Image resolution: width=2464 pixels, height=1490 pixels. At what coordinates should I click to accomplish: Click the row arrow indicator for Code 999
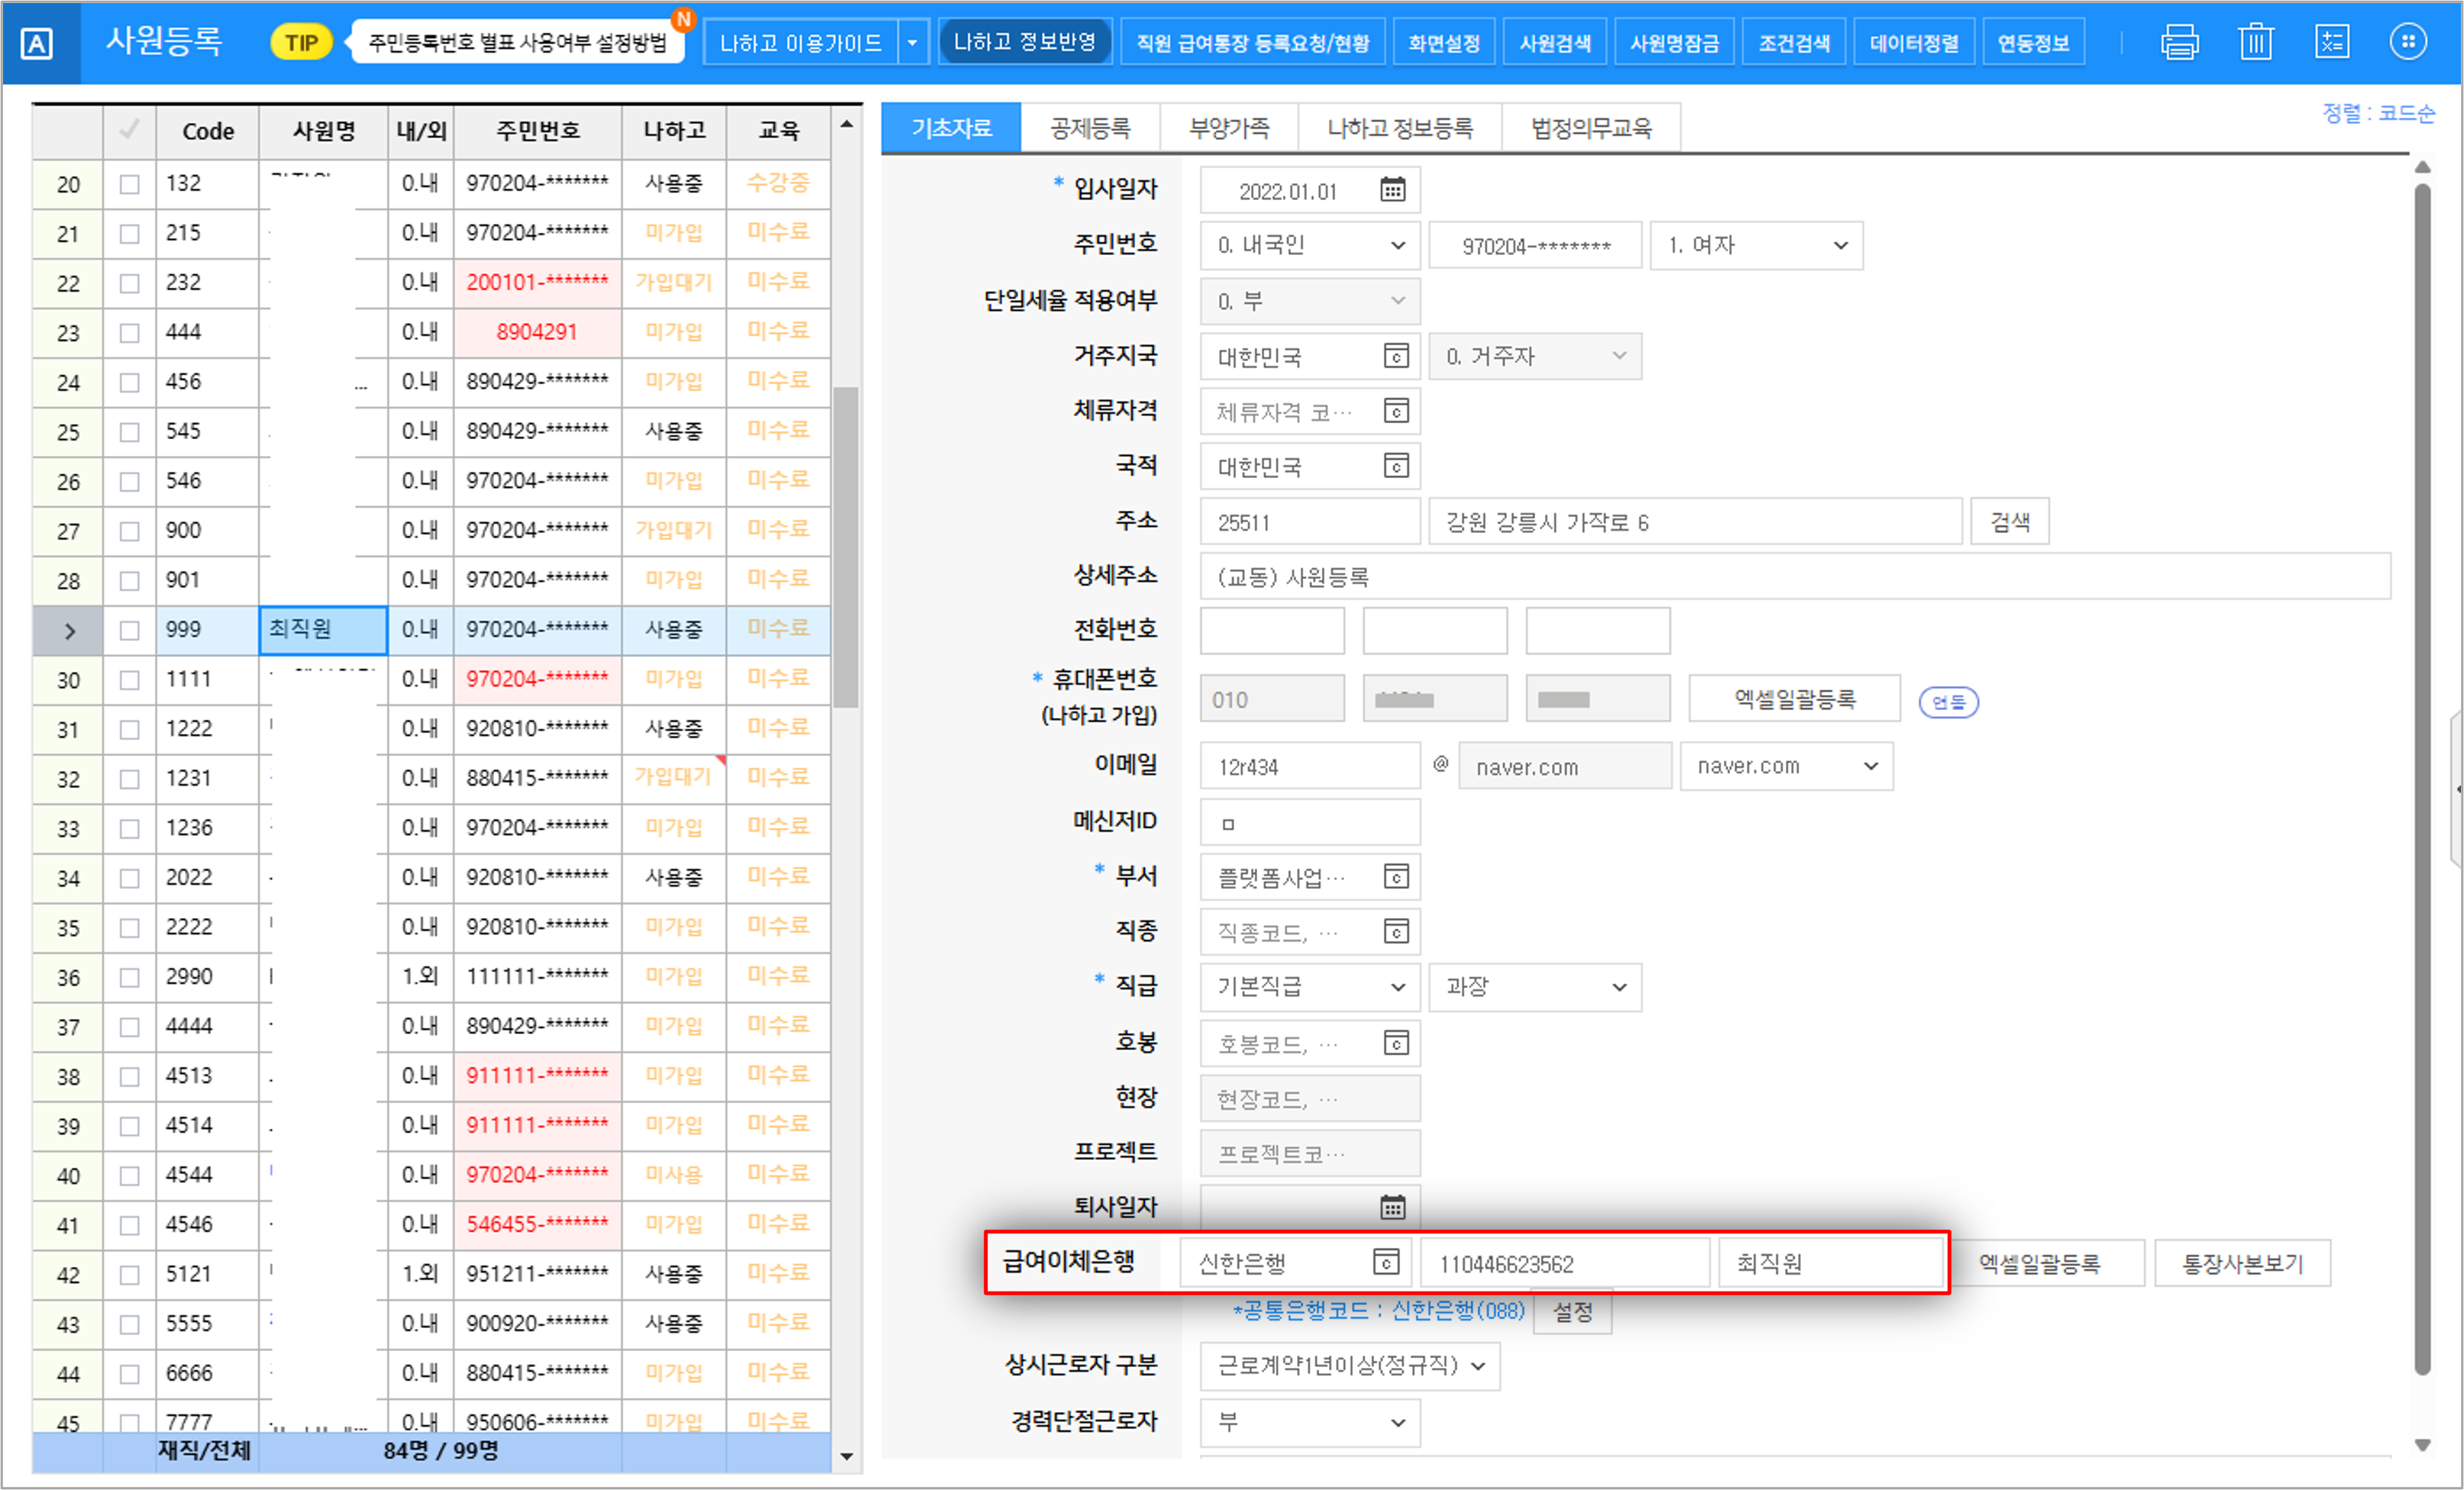(69, 631)
